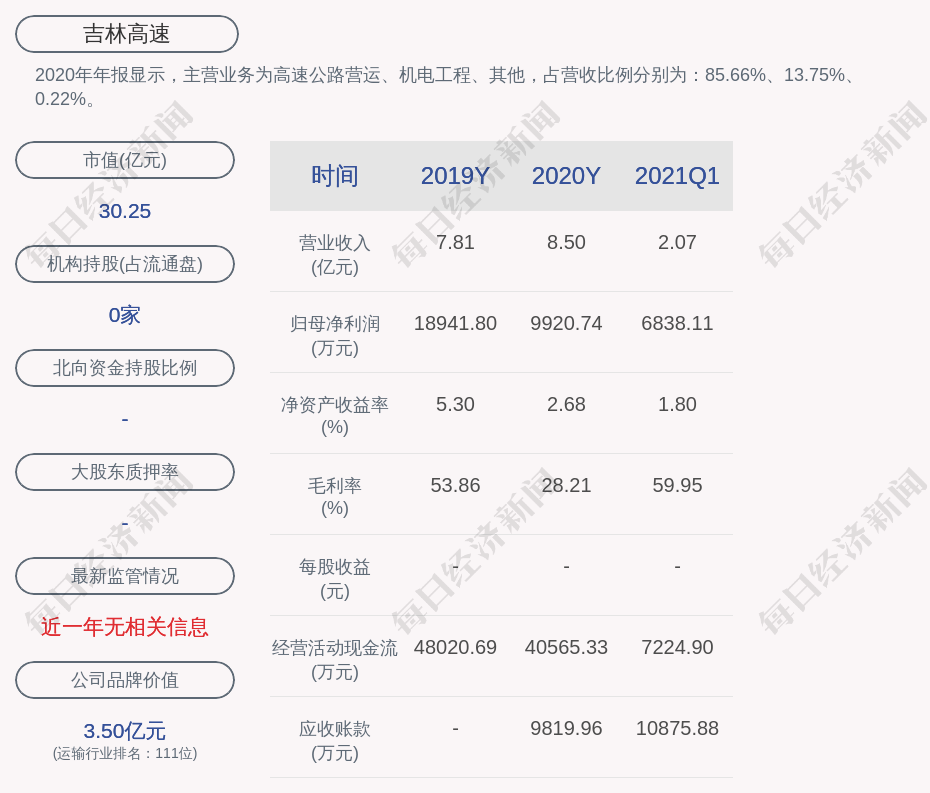Viewport: 930px width, 793px height.
Task: Click the 机构持股(占流通盘) label pill
Action: 125,264
